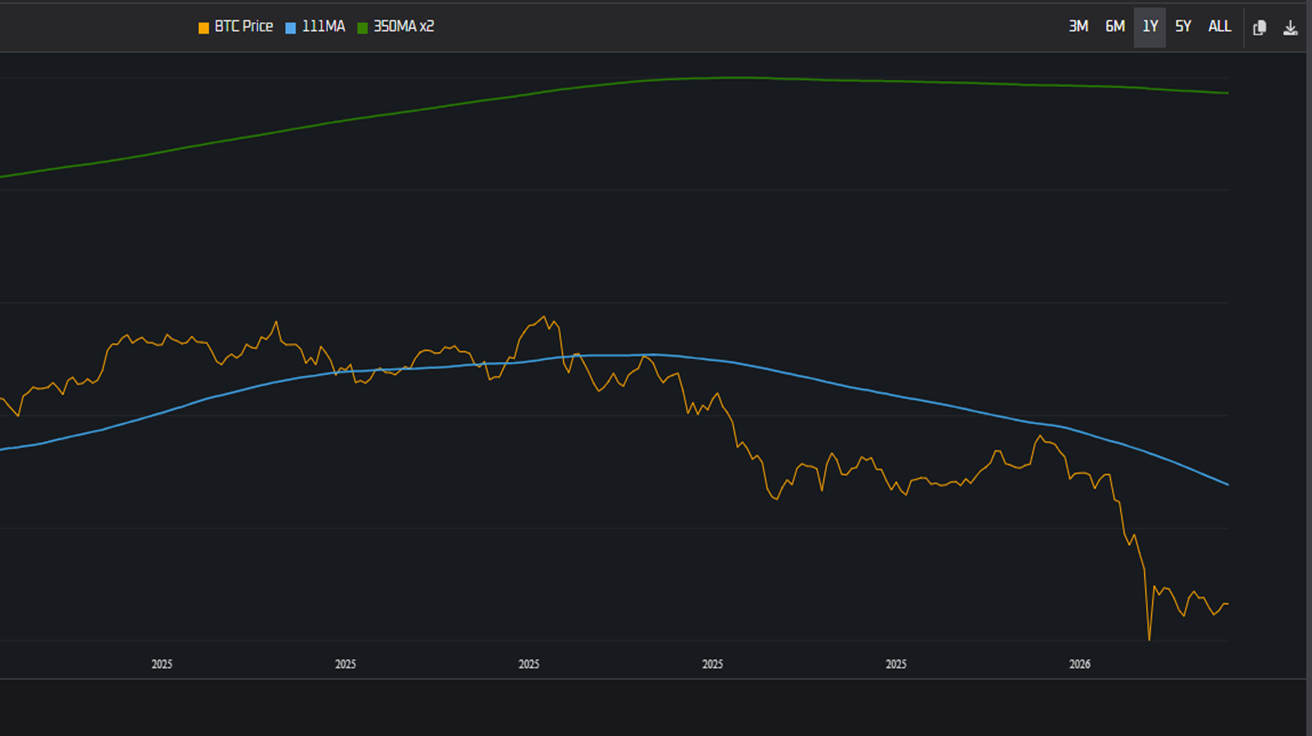Click the green 350MA x2 legend square

[x=363, y=27]
